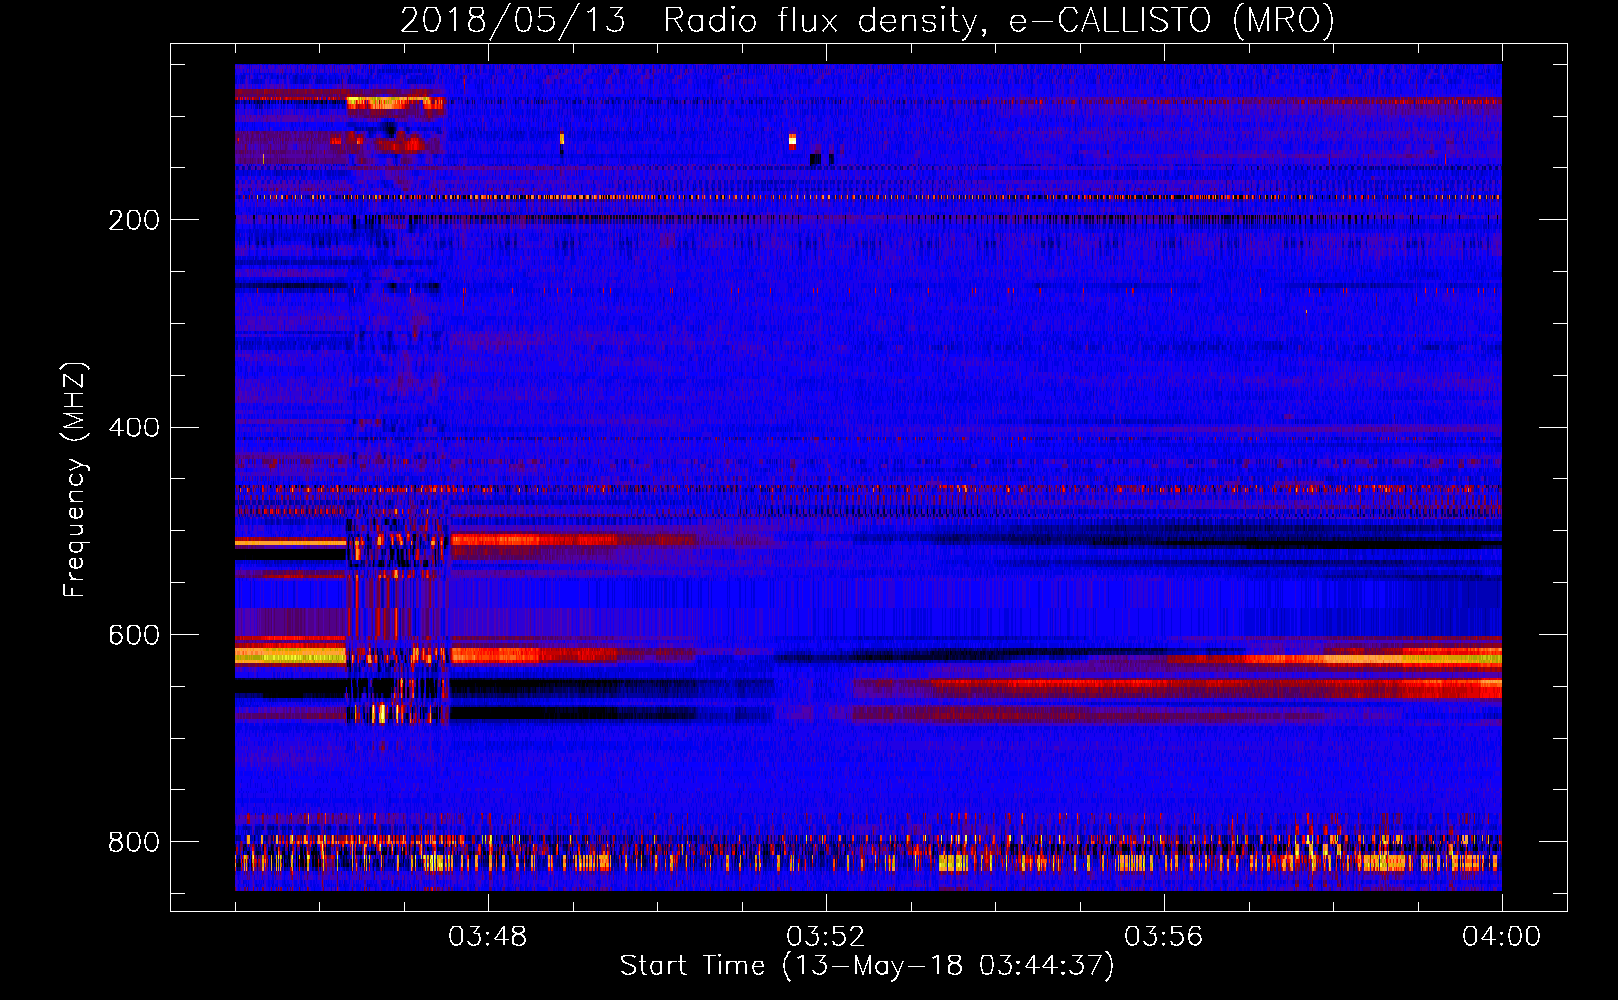The height and width of the screenshot is (1000, 1618).
Task: Click the 600 frequency tick label
Action: 134,636
